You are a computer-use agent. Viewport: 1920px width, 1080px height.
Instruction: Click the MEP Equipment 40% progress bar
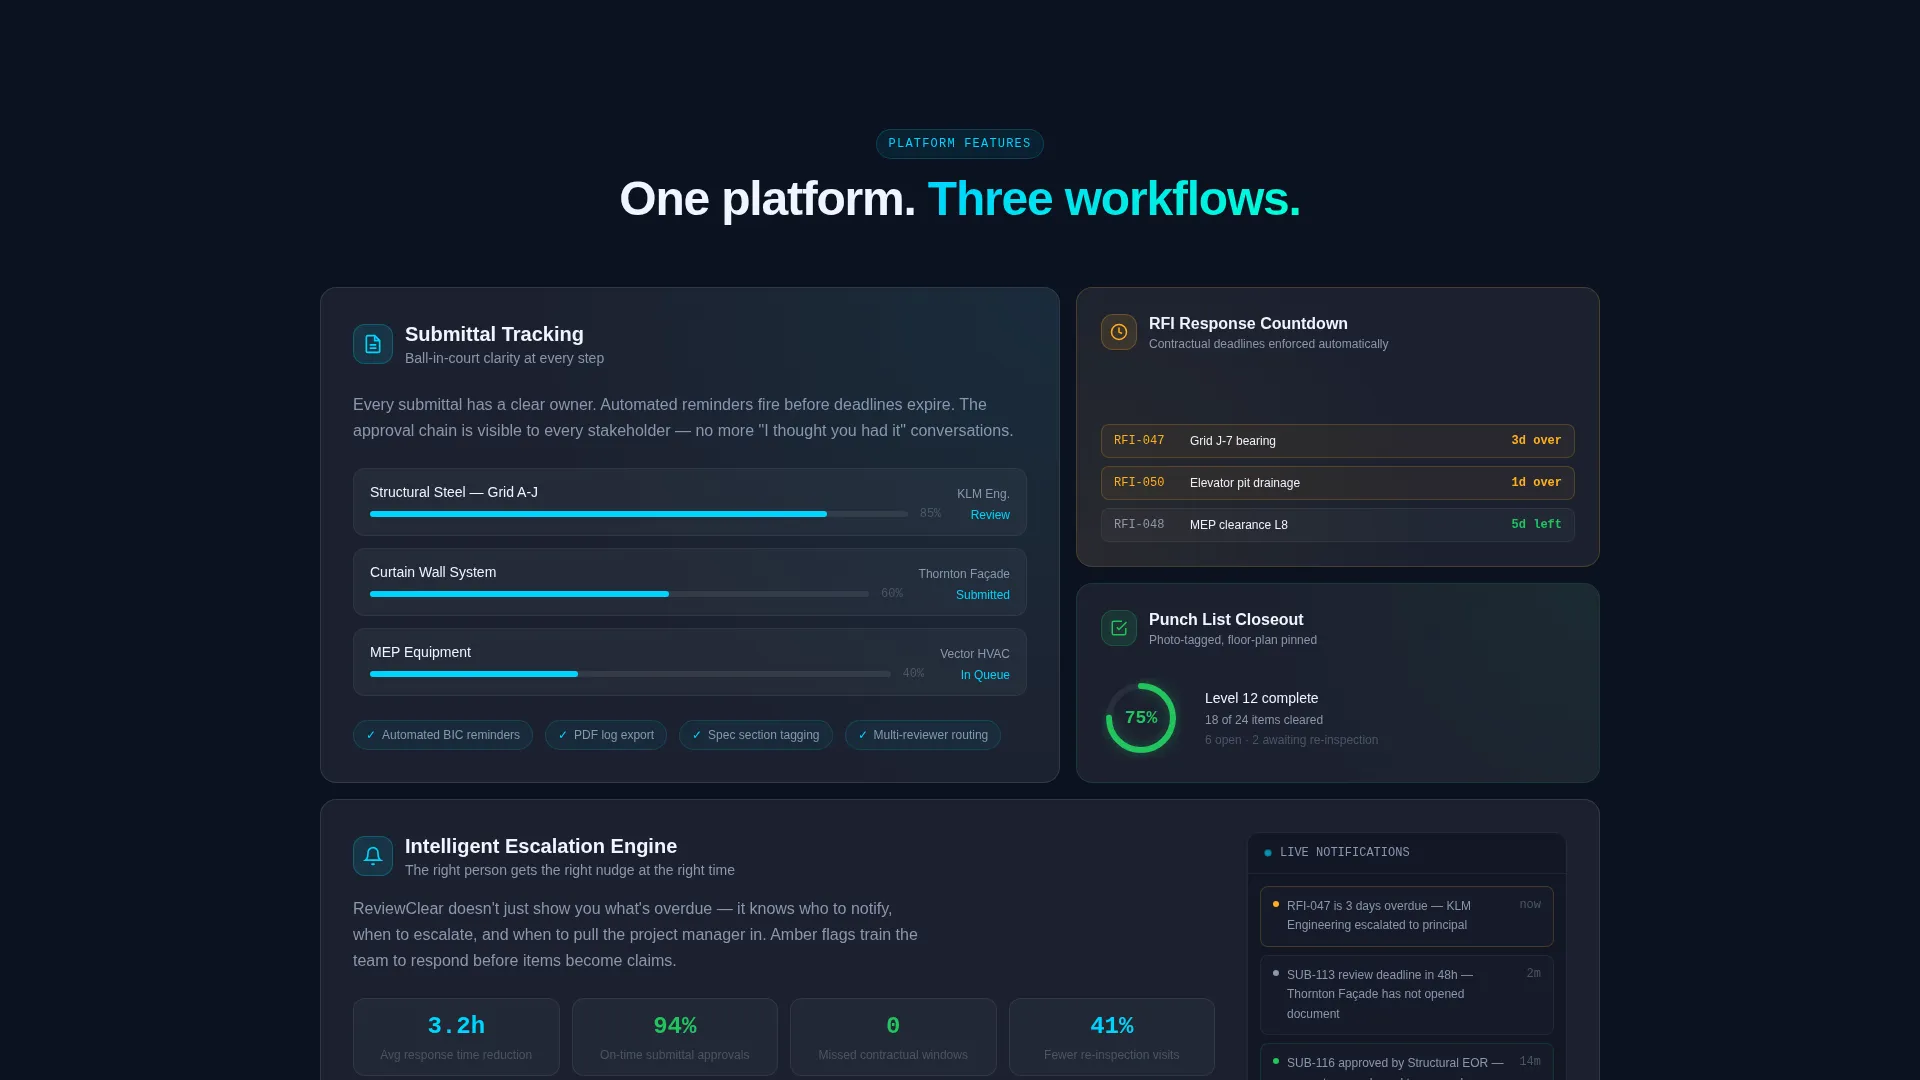630,674
